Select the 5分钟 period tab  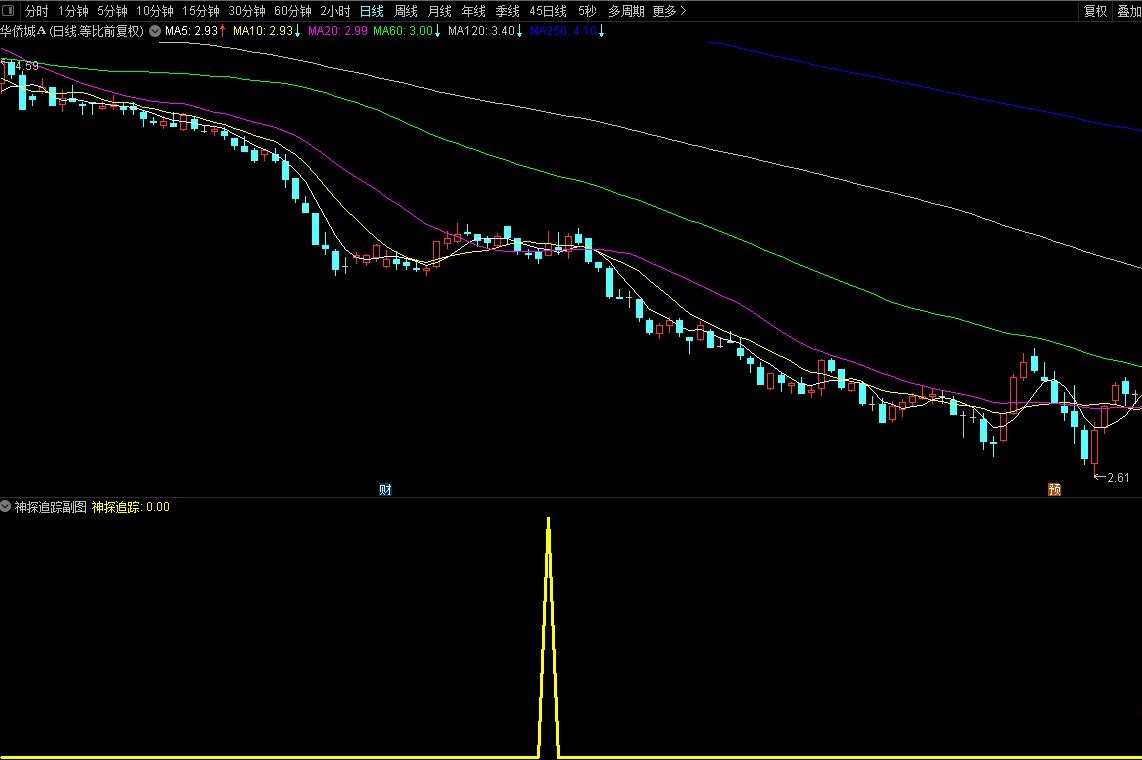coord(112,11)
